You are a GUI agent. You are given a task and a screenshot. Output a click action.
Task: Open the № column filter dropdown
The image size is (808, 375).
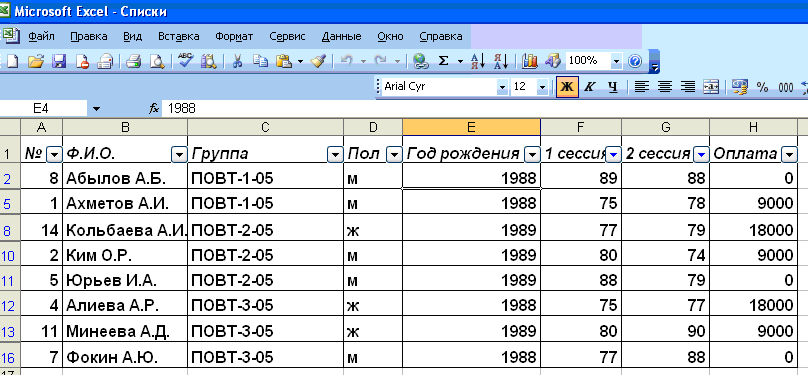[54, 155]
